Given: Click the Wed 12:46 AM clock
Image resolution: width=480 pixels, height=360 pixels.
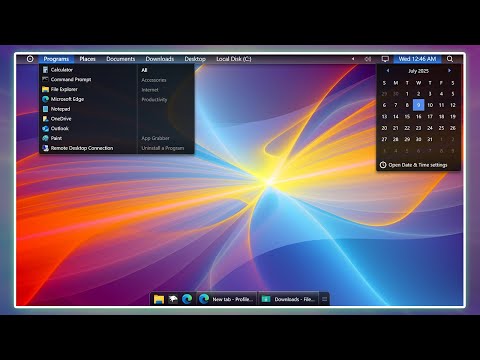Looking at the screenshot, I should click(417, 59).
